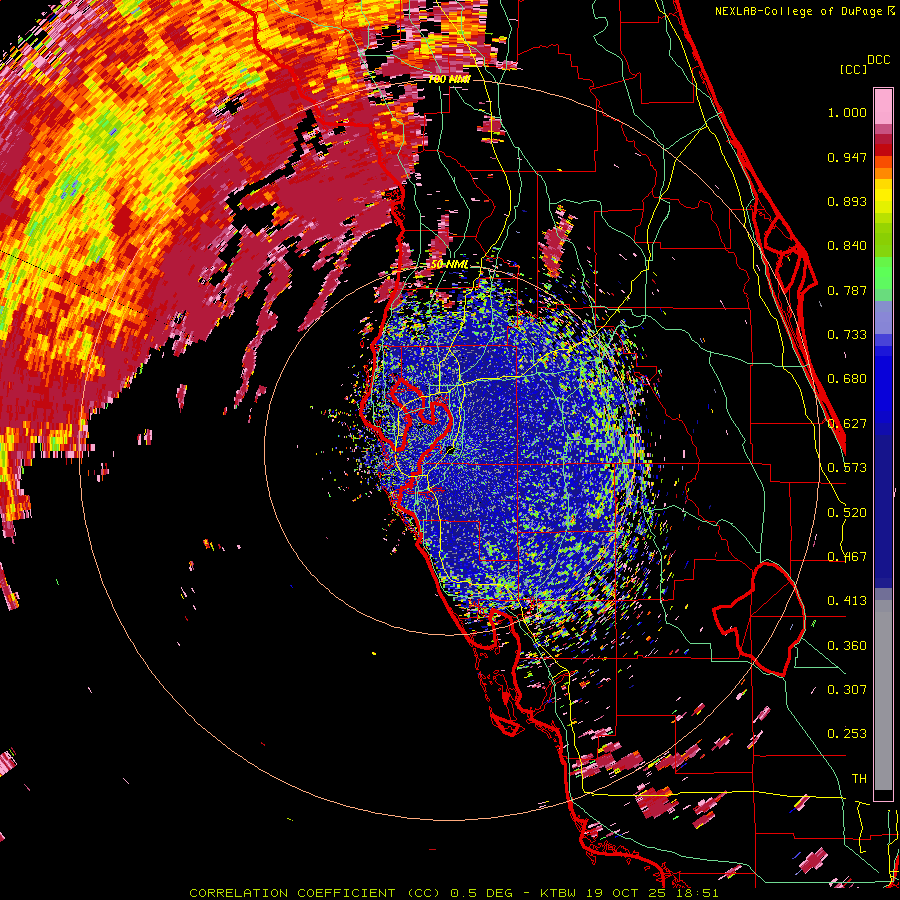Click the 0.840 scale label
Viewport: 900px width, 900px height.
pos(847,246)
